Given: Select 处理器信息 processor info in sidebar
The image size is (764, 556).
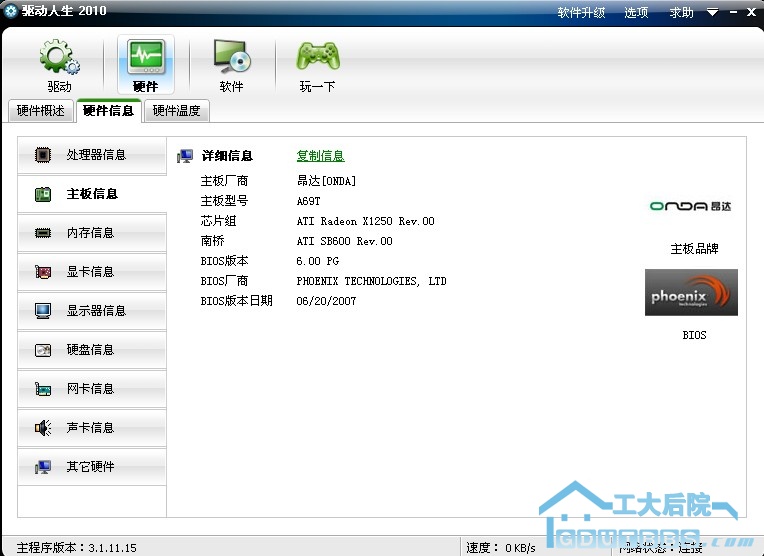Looking at the screenshot, I should 92,155.
